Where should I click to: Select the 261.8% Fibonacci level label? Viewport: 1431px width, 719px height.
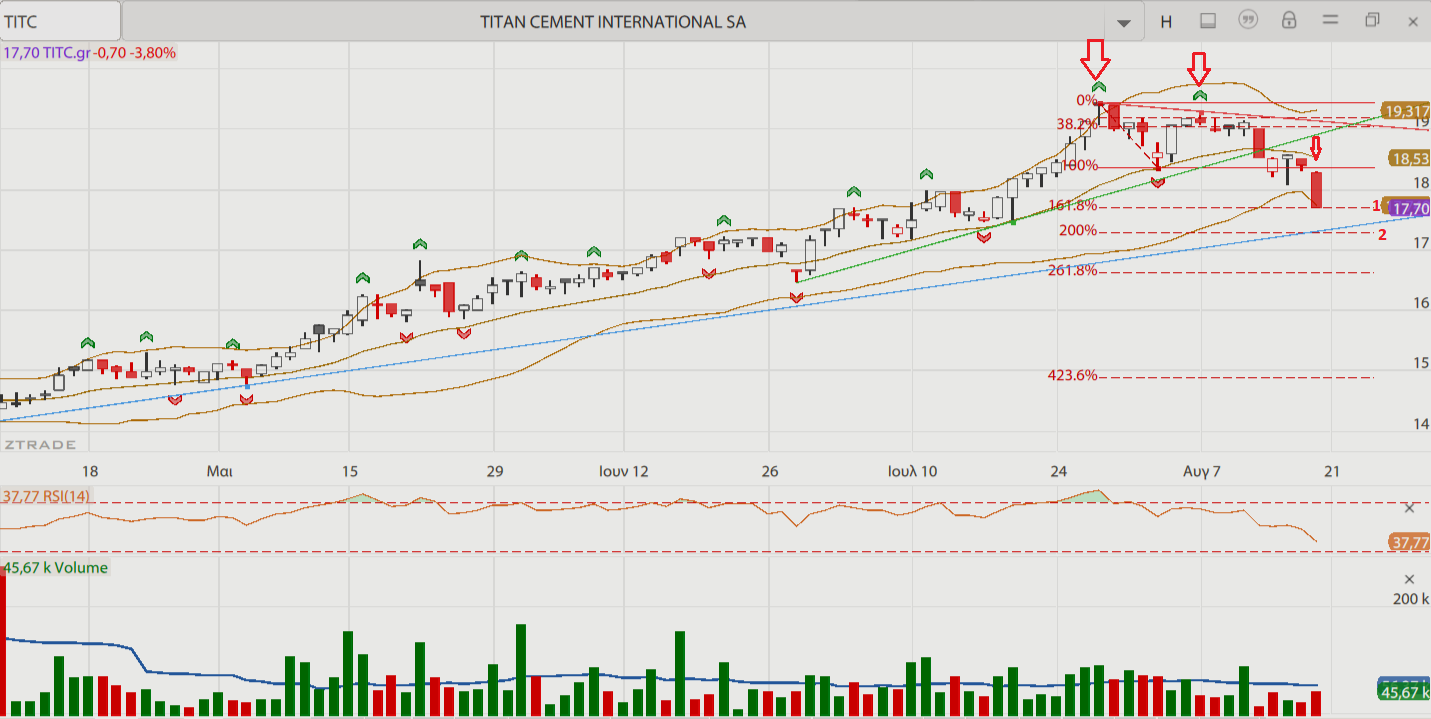[1073, 270]
